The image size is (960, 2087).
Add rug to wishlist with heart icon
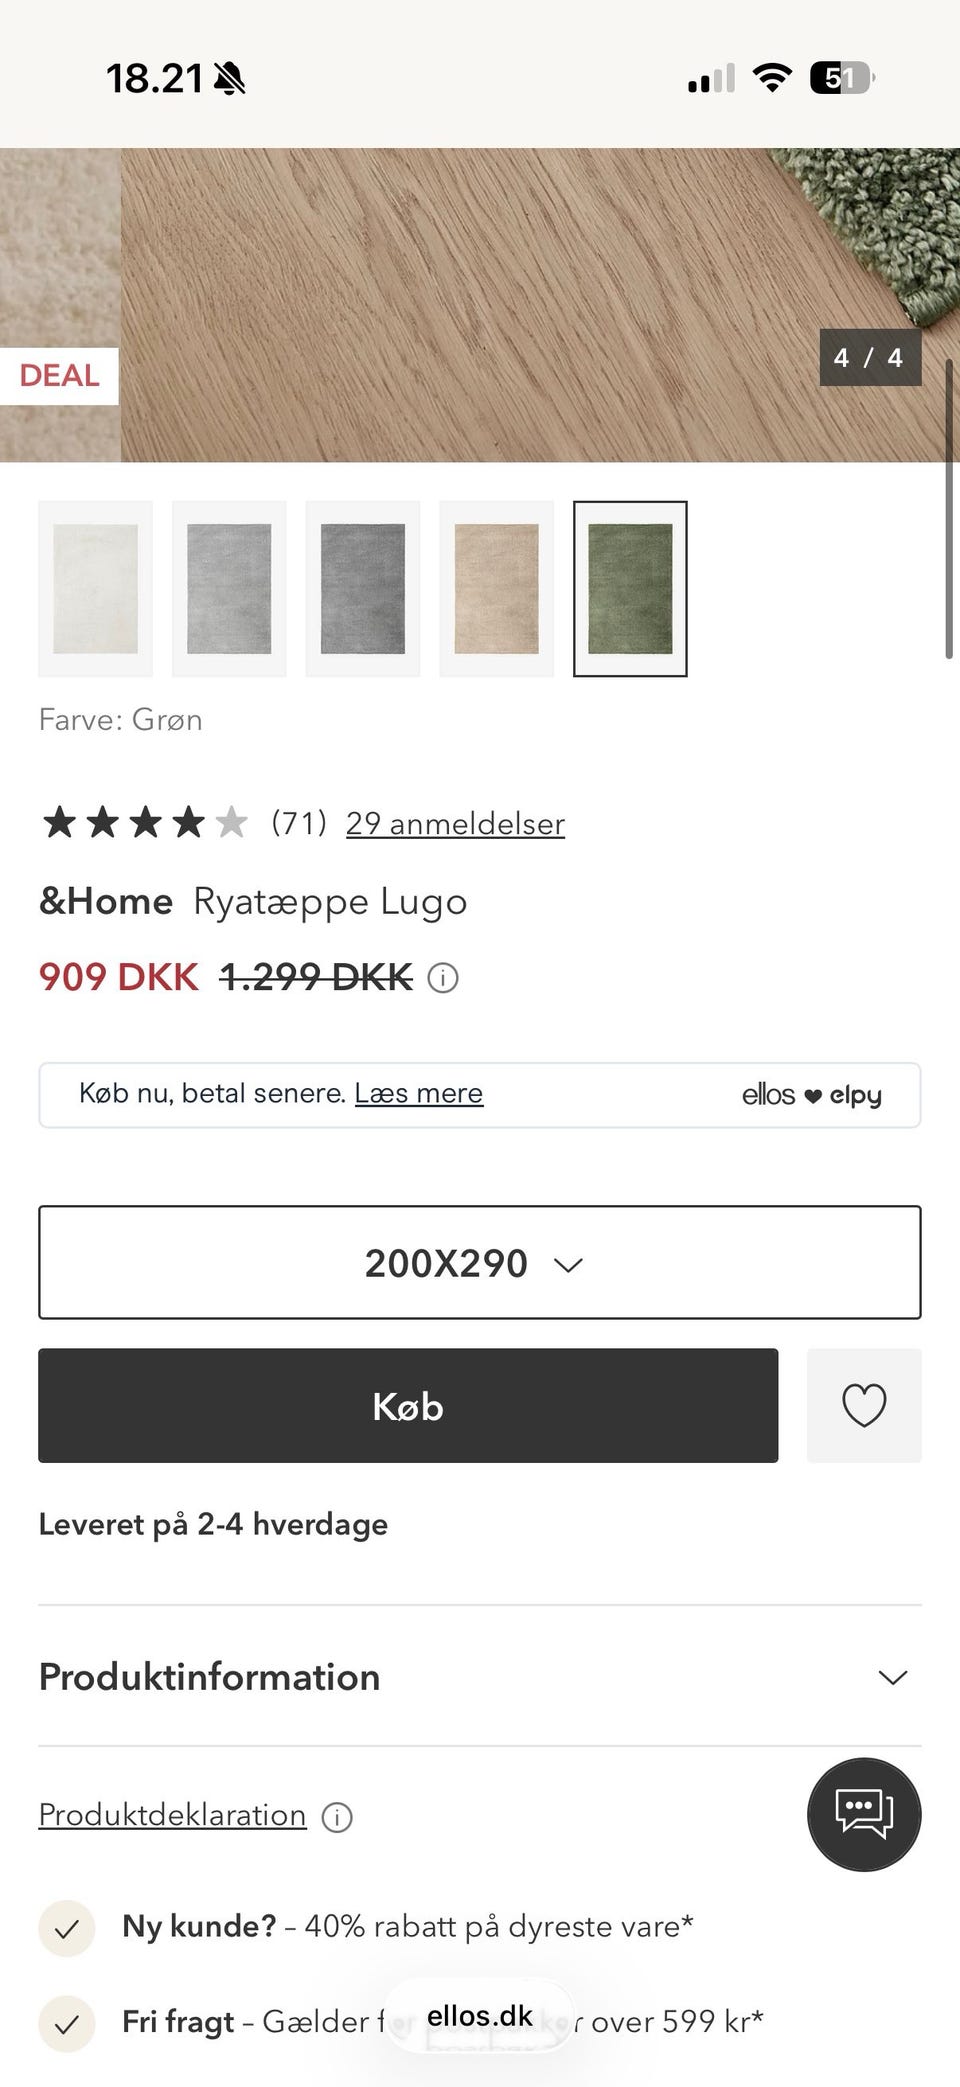864,1405
